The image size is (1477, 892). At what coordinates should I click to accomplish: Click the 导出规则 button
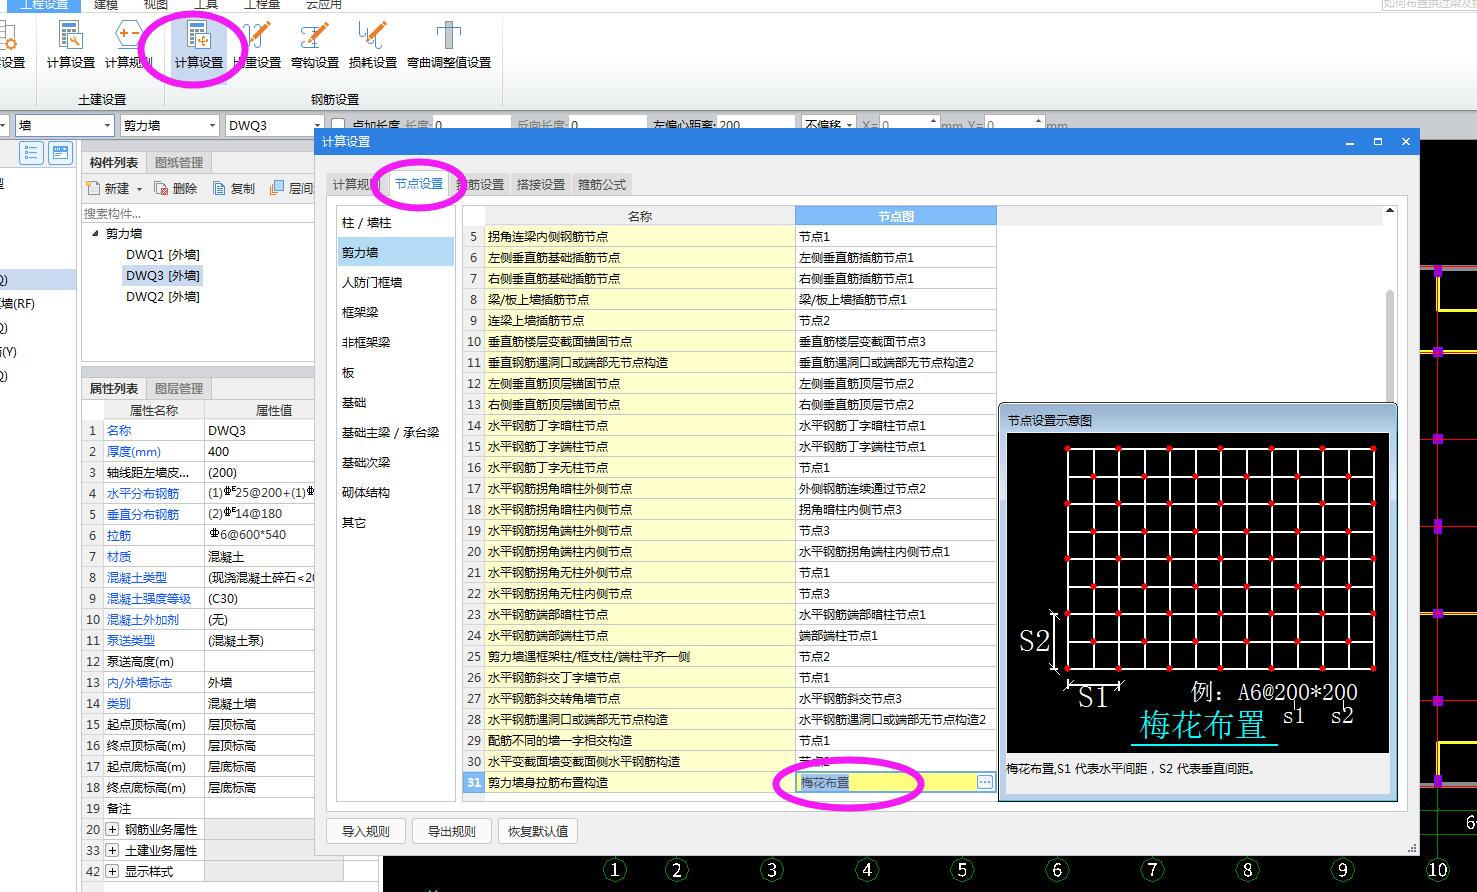(x=451, y=831)
